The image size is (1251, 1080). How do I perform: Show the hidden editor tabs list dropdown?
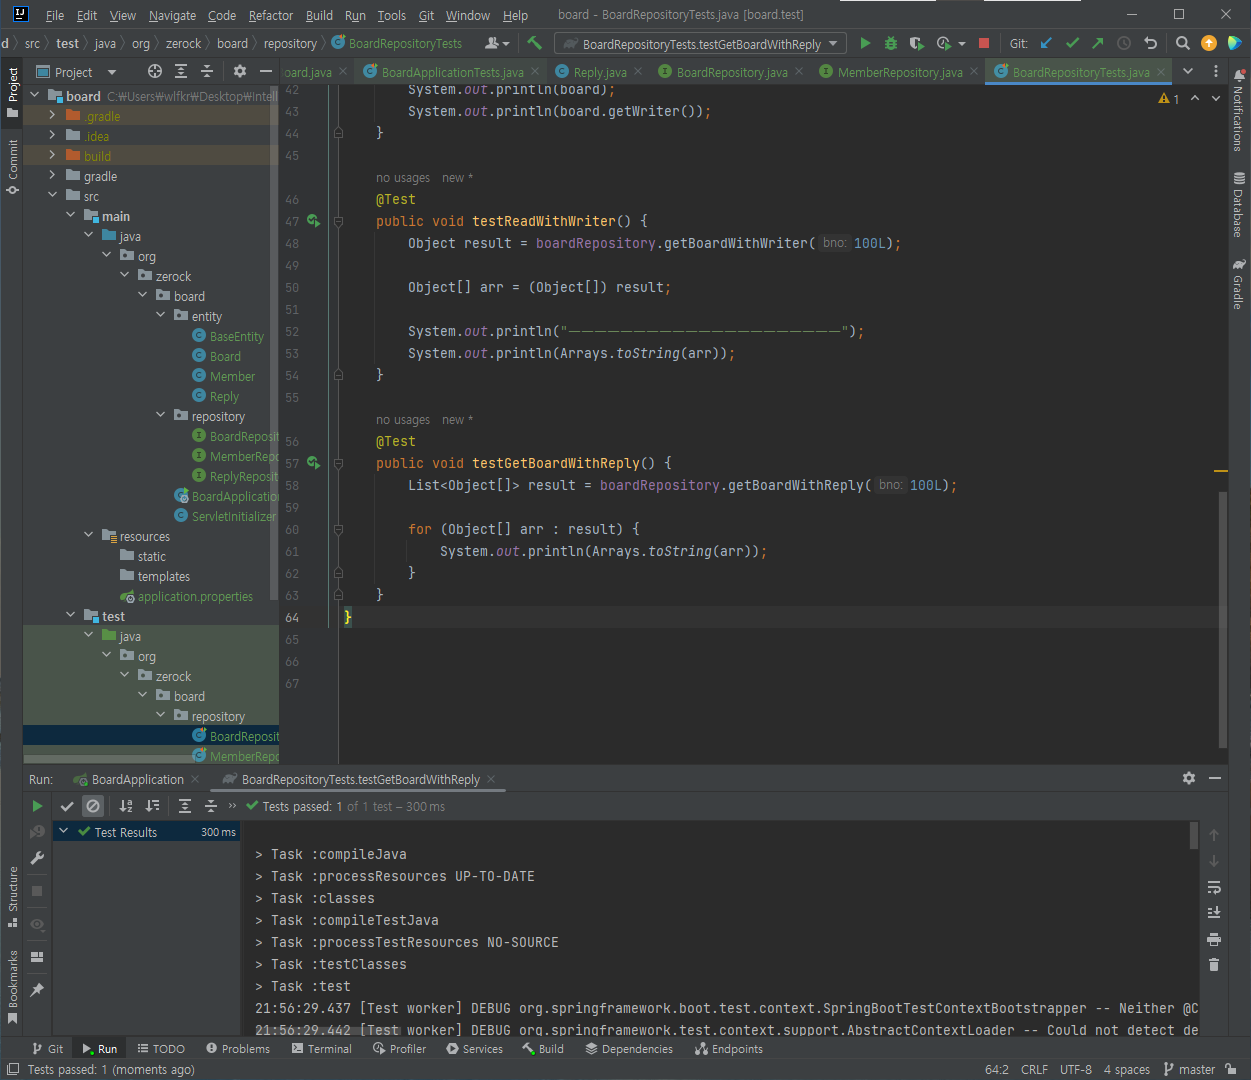click(x=1188, y=71)
